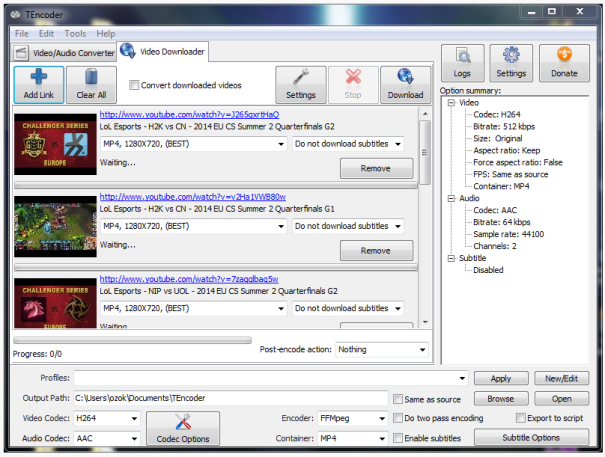Click Open output folder button
The width and height of the screenshot is (605, 457).
561,399
